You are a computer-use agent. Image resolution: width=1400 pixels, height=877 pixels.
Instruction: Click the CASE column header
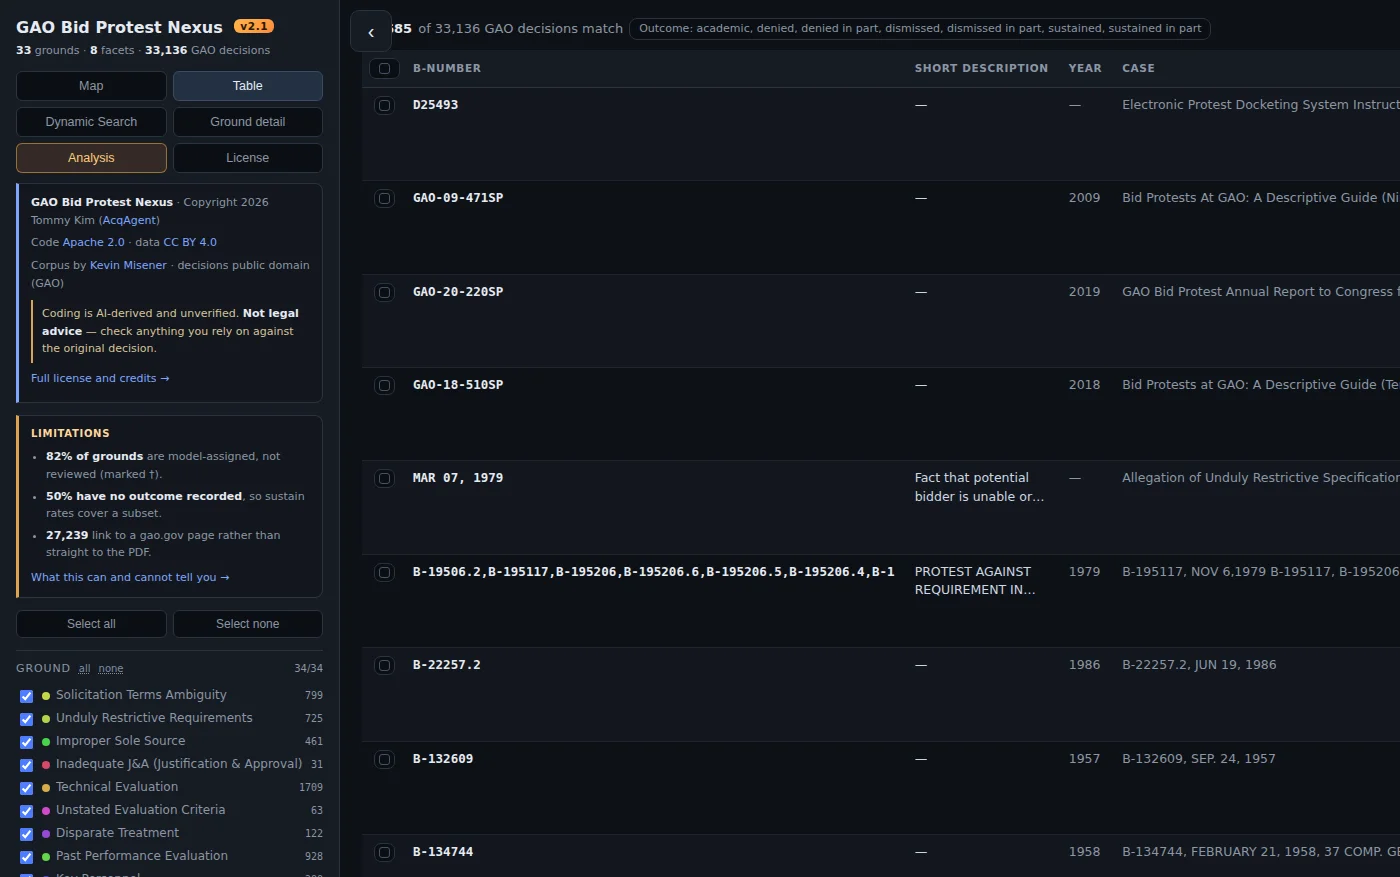pyautogui.click(x=1138, y=68)
